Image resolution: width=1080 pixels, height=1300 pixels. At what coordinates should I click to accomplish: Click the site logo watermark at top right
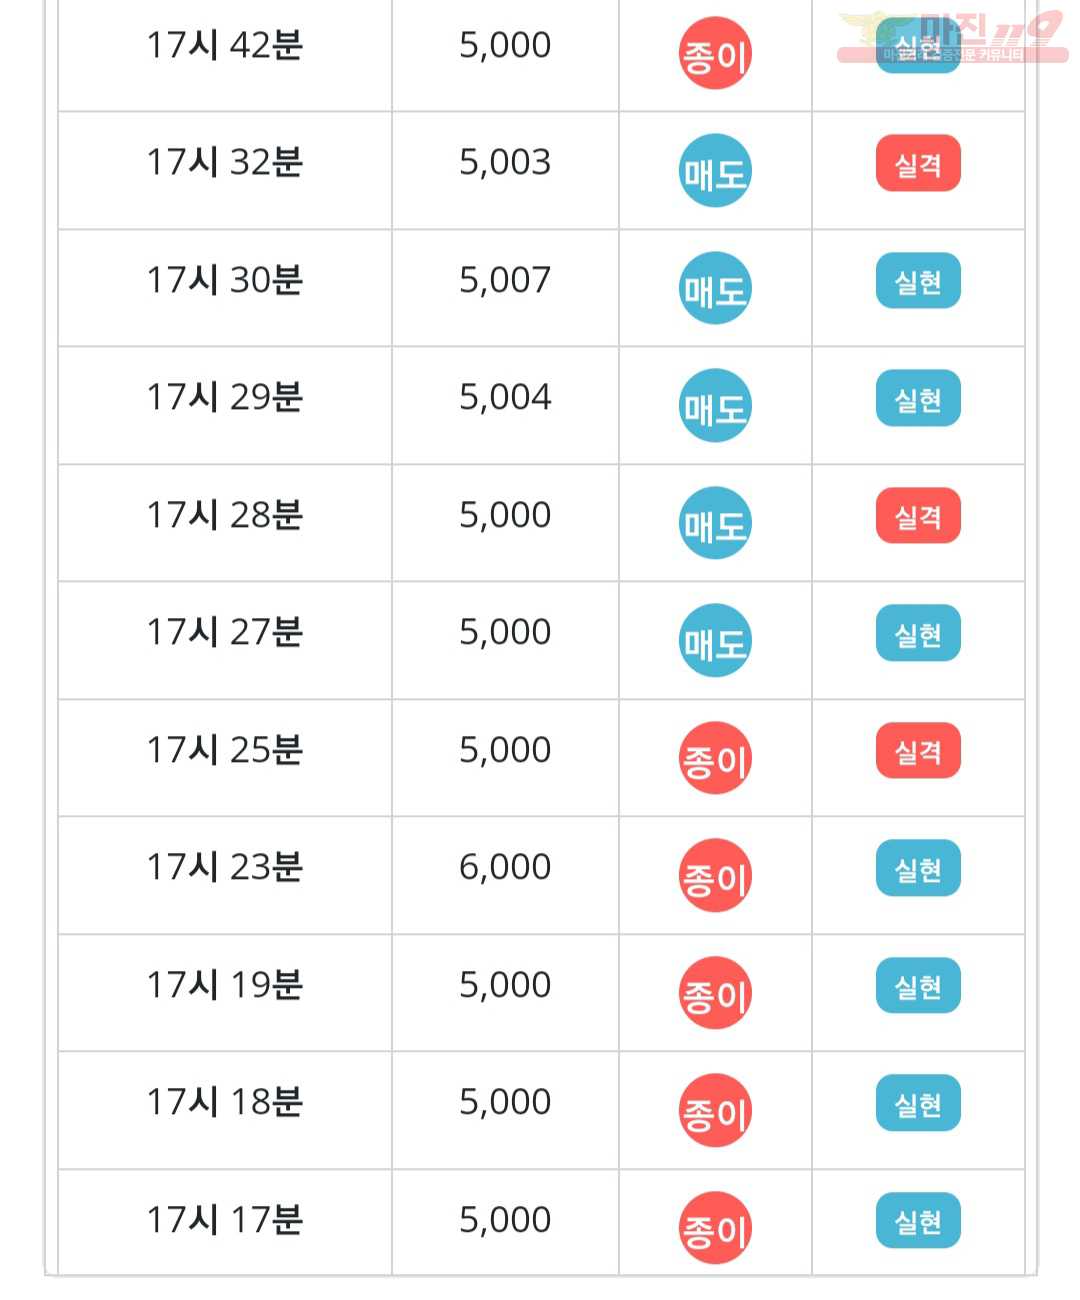(952, 38)
